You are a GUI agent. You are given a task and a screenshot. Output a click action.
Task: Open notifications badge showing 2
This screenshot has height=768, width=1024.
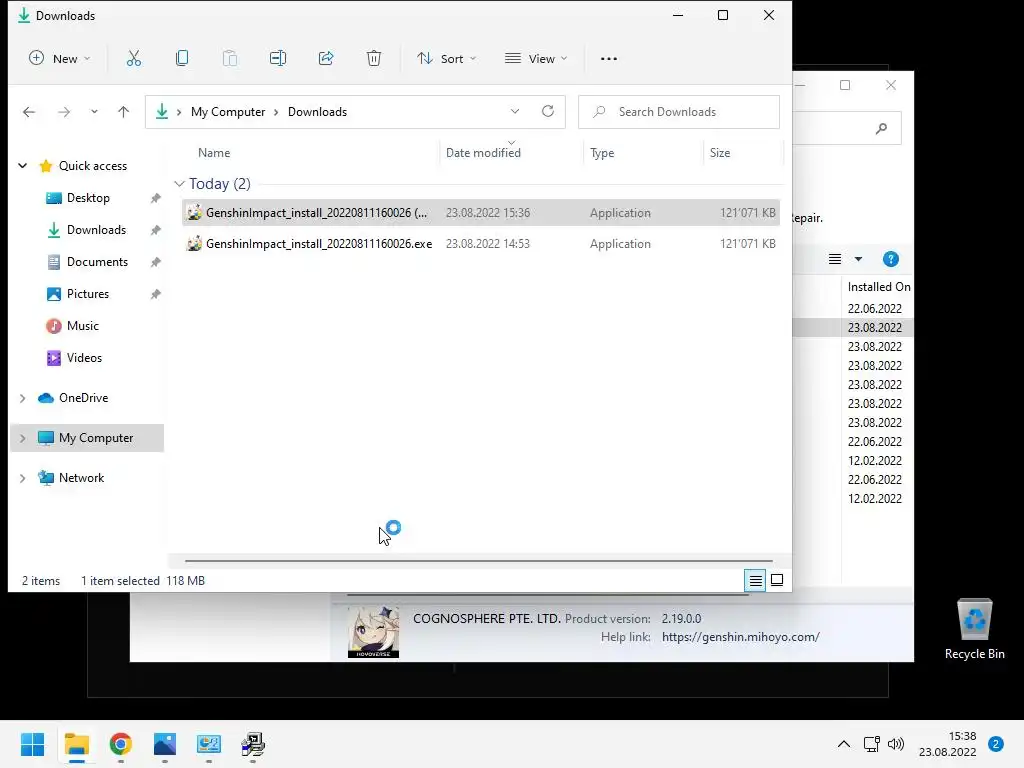996,744
